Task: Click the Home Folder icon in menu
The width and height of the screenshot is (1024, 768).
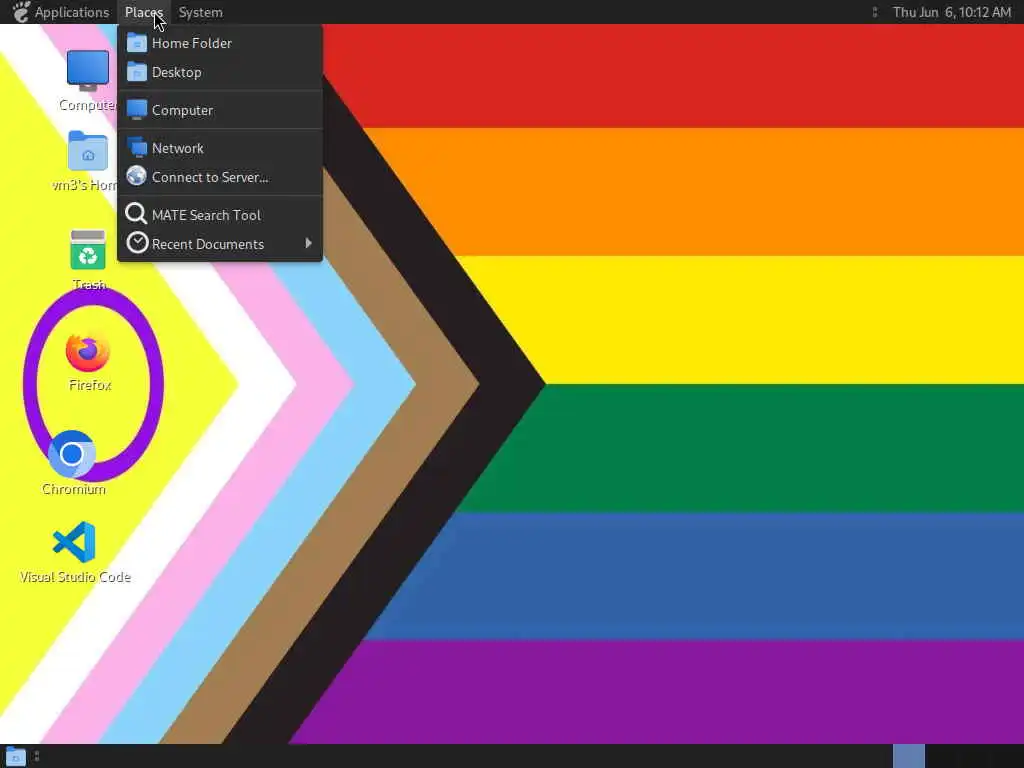Action: click(136, 42)
